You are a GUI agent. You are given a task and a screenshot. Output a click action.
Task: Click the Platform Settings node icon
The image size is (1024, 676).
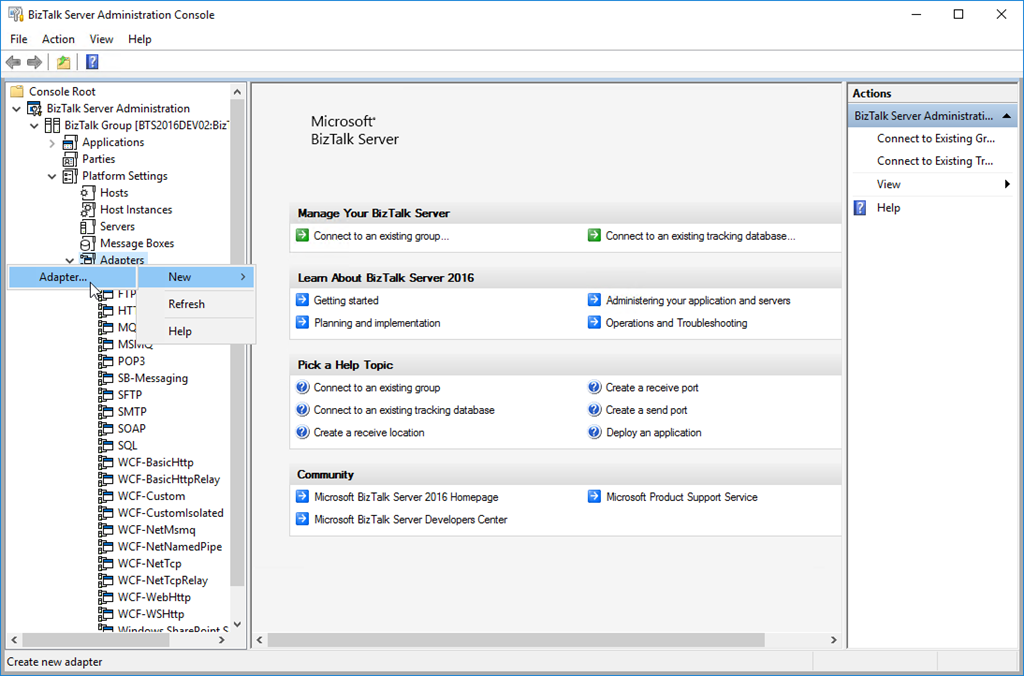click(70, 176)
